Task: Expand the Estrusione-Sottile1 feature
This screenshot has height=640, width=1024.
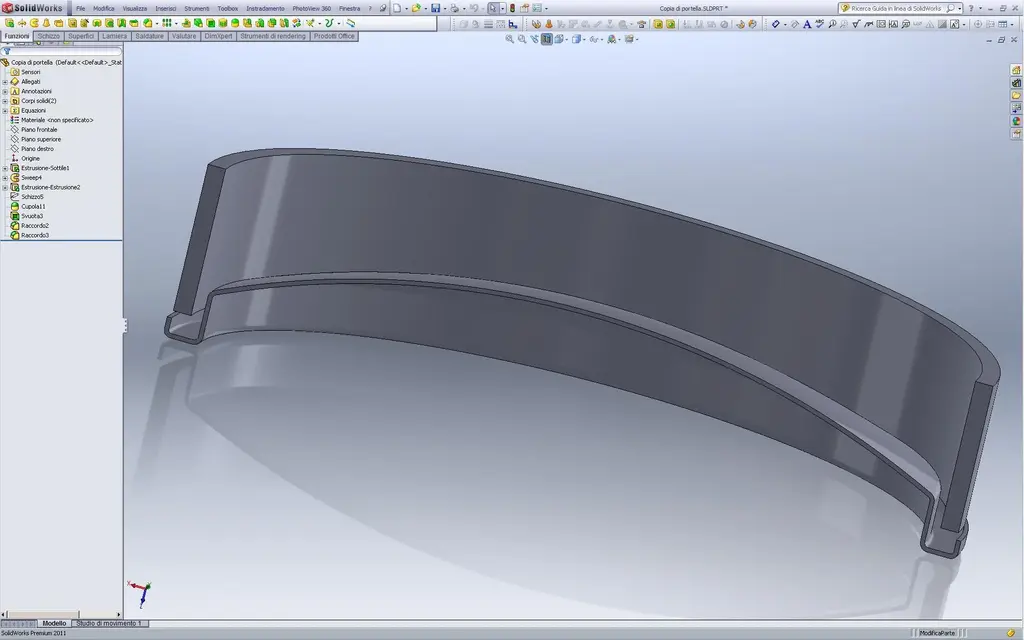Action: coord(5,168)
